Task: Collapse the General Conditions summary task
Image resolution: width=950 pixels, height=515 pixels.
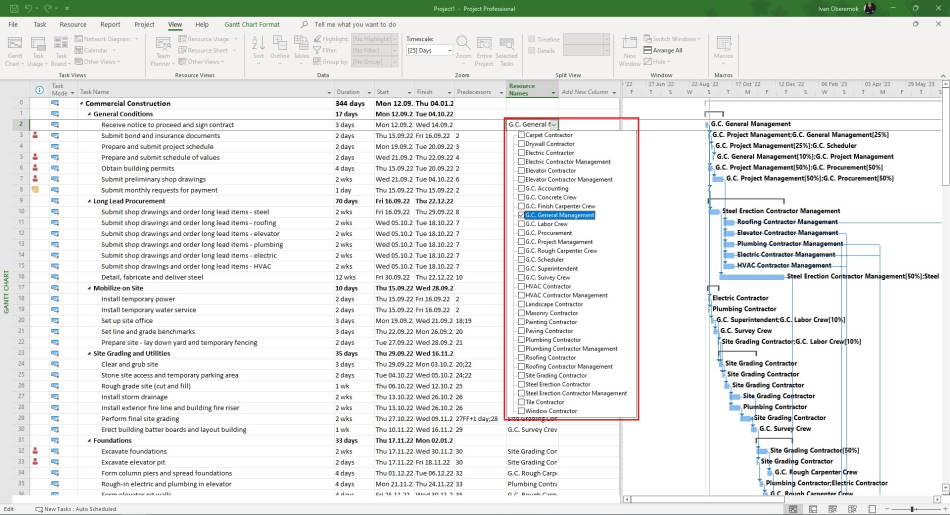Action: [90, 115]
